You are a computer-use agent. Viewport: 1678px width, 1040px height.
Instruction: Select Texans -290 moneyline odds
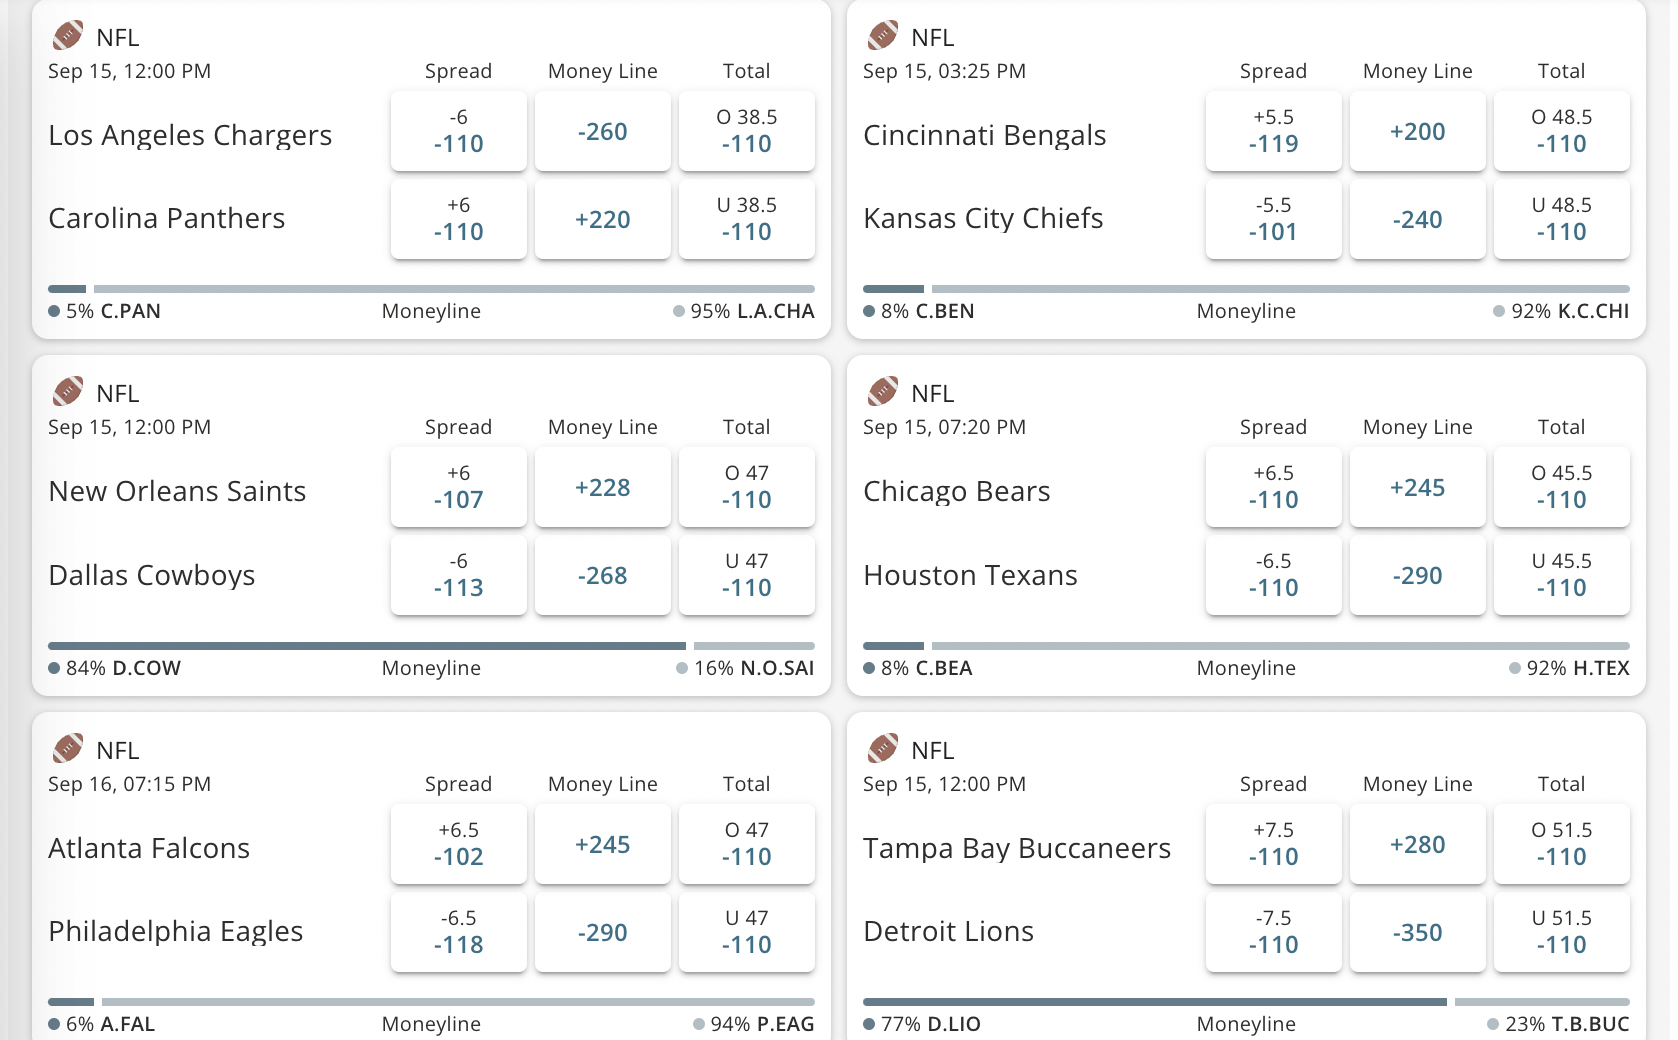point(1417,575)
